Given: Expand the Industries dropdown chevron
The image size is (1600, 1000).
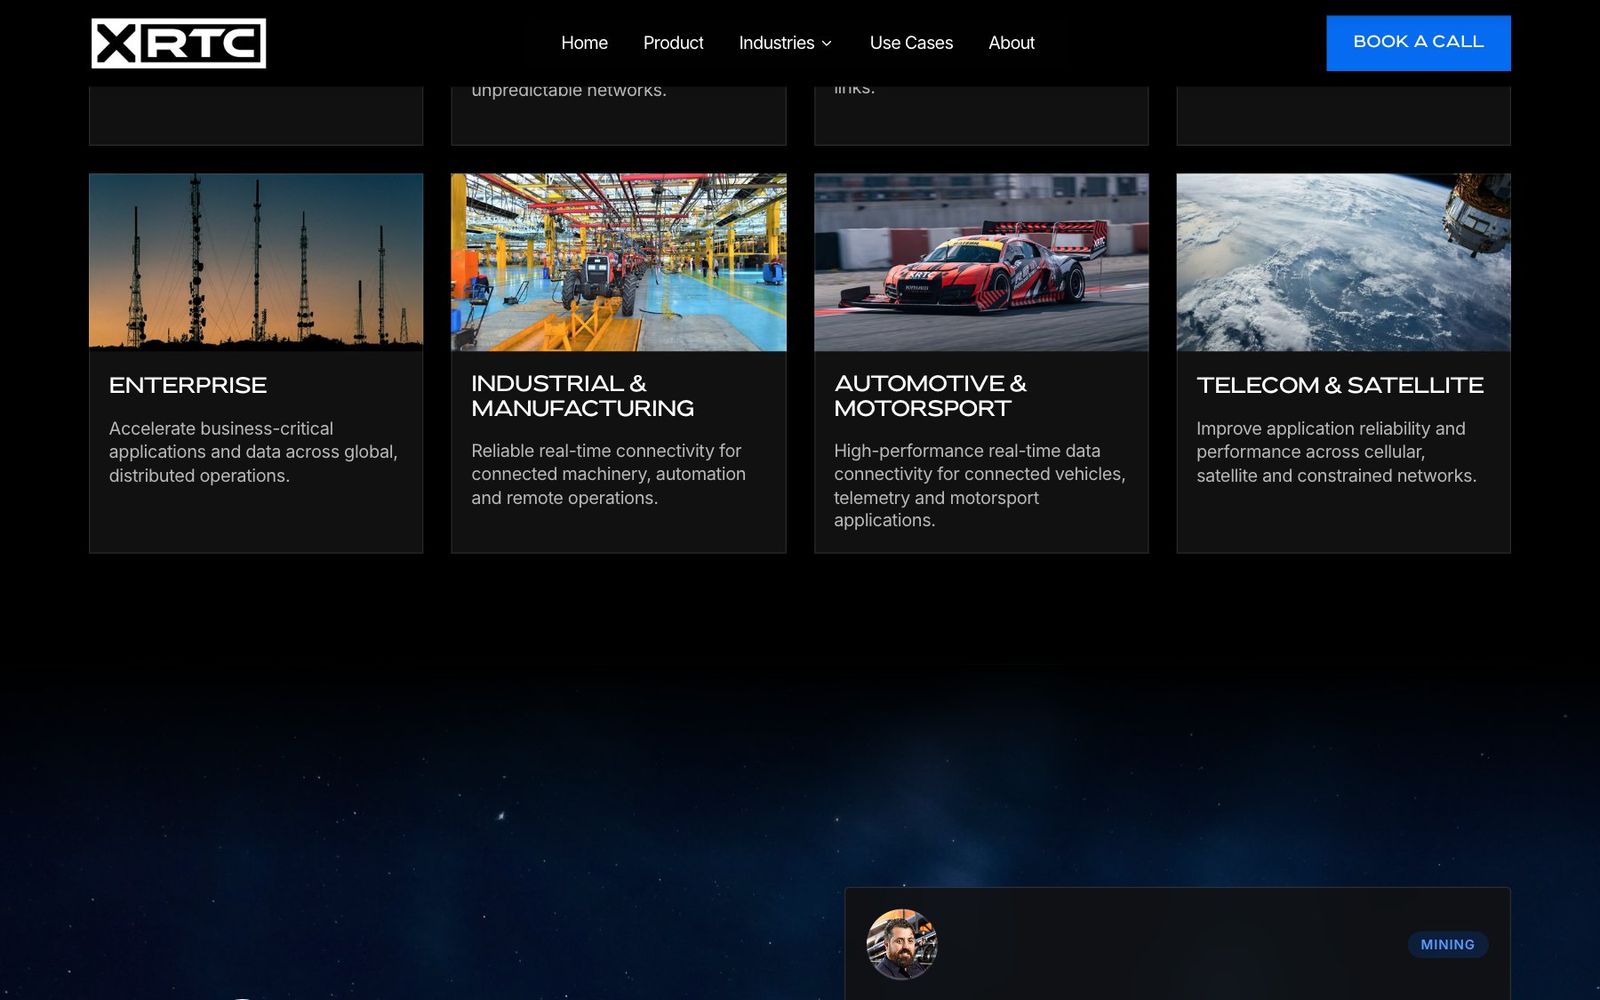Looking at the screenshot, I should (x=826, y=44).
